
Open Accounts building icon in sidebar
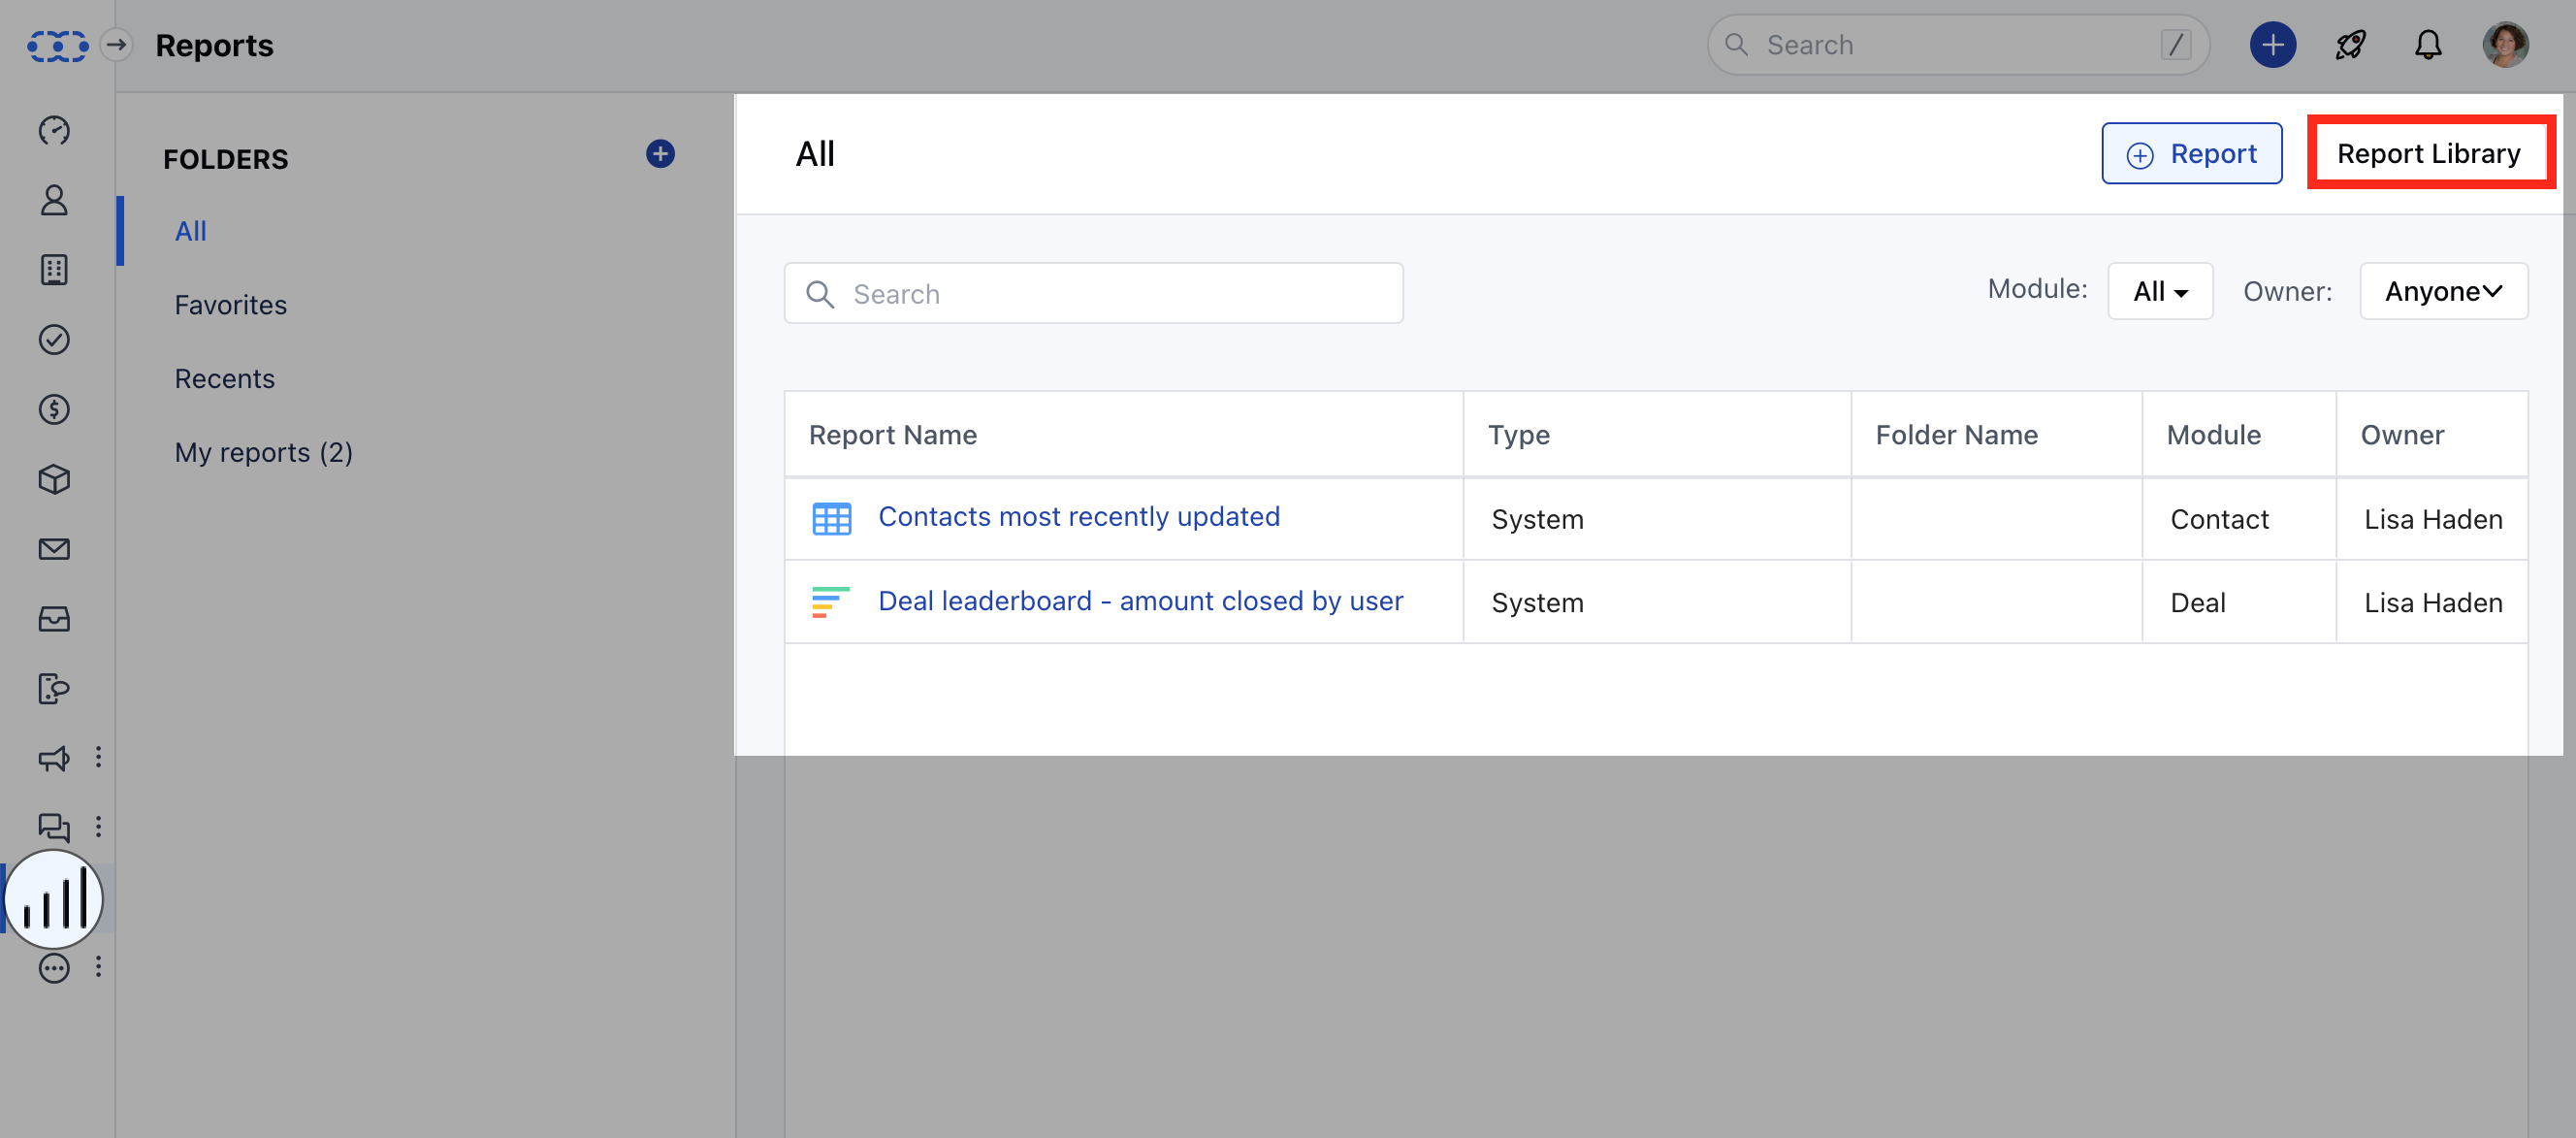(x=54, y=270)
